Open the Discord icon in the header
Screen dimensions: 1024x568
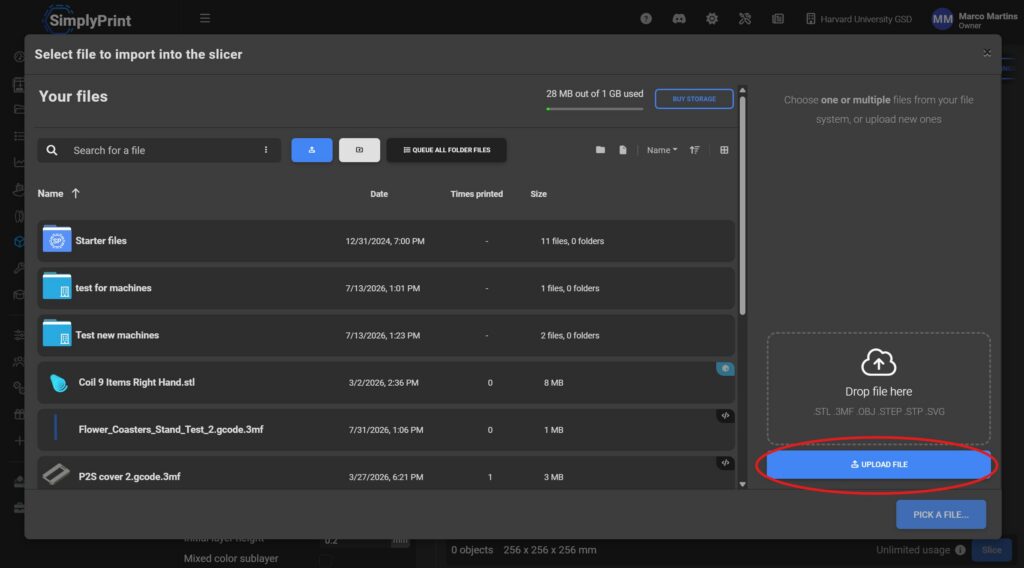679,19
